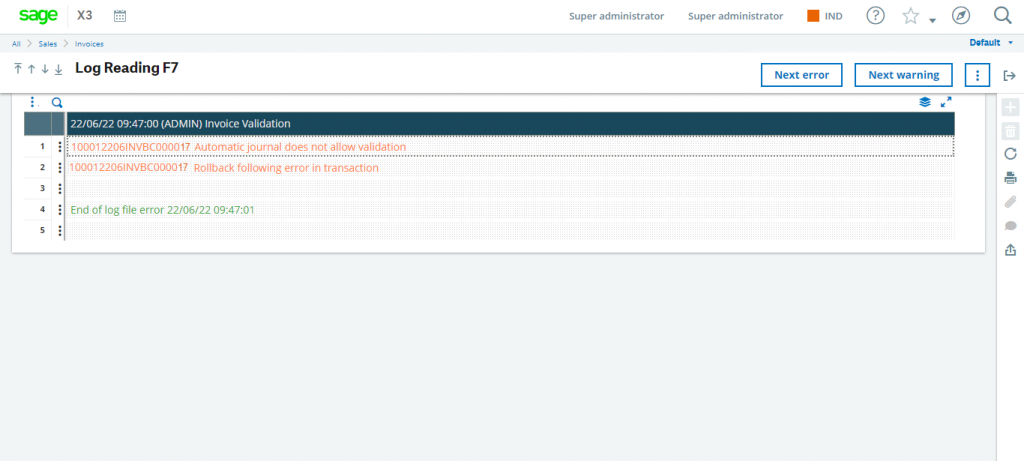Jump to last record arrow

pos(58,69)
